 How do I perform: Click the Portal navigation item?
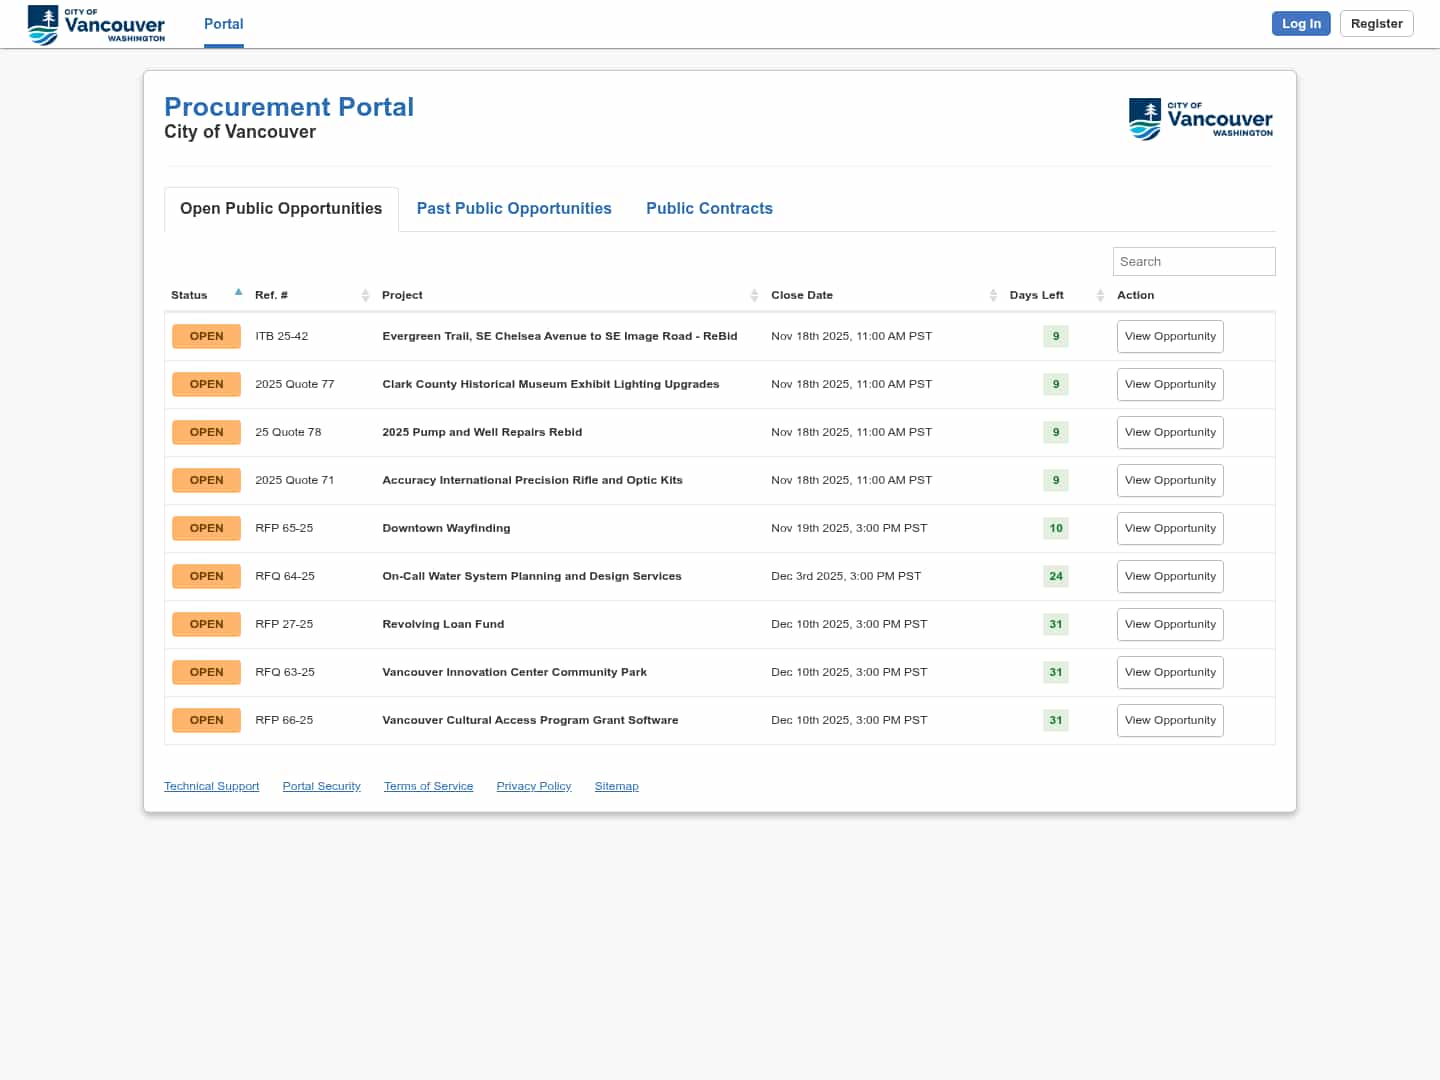tap(223, 24)
